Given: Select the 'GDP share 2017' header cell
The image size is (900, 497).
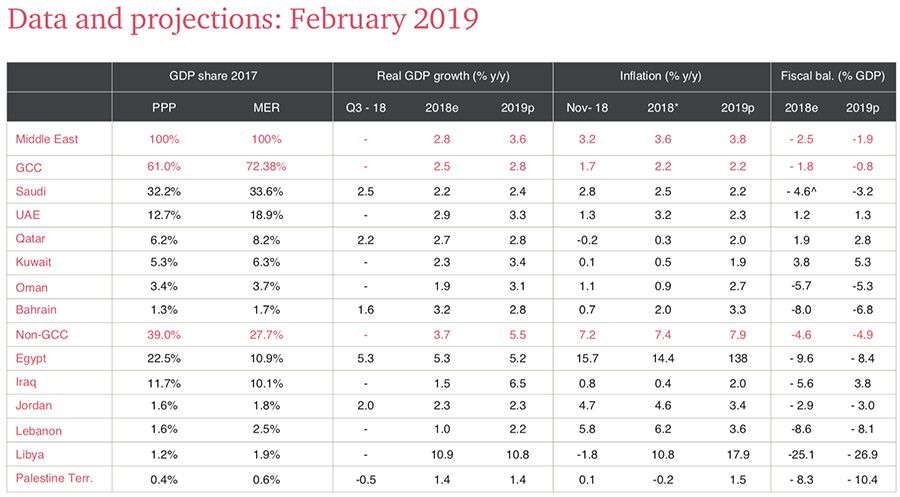Looking at the screenshot, I should 221,76.
